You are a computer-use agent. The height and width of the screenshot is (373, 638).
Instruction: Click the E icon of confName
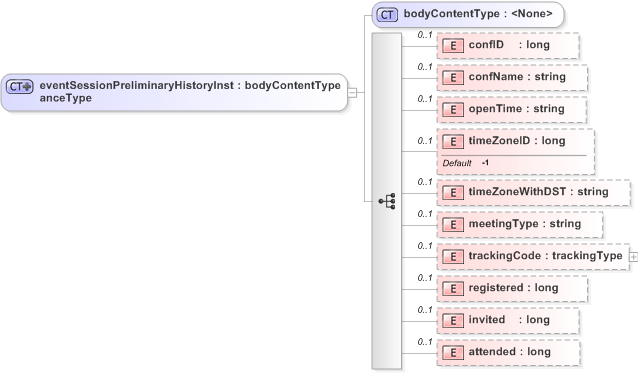tap(452, 77)
